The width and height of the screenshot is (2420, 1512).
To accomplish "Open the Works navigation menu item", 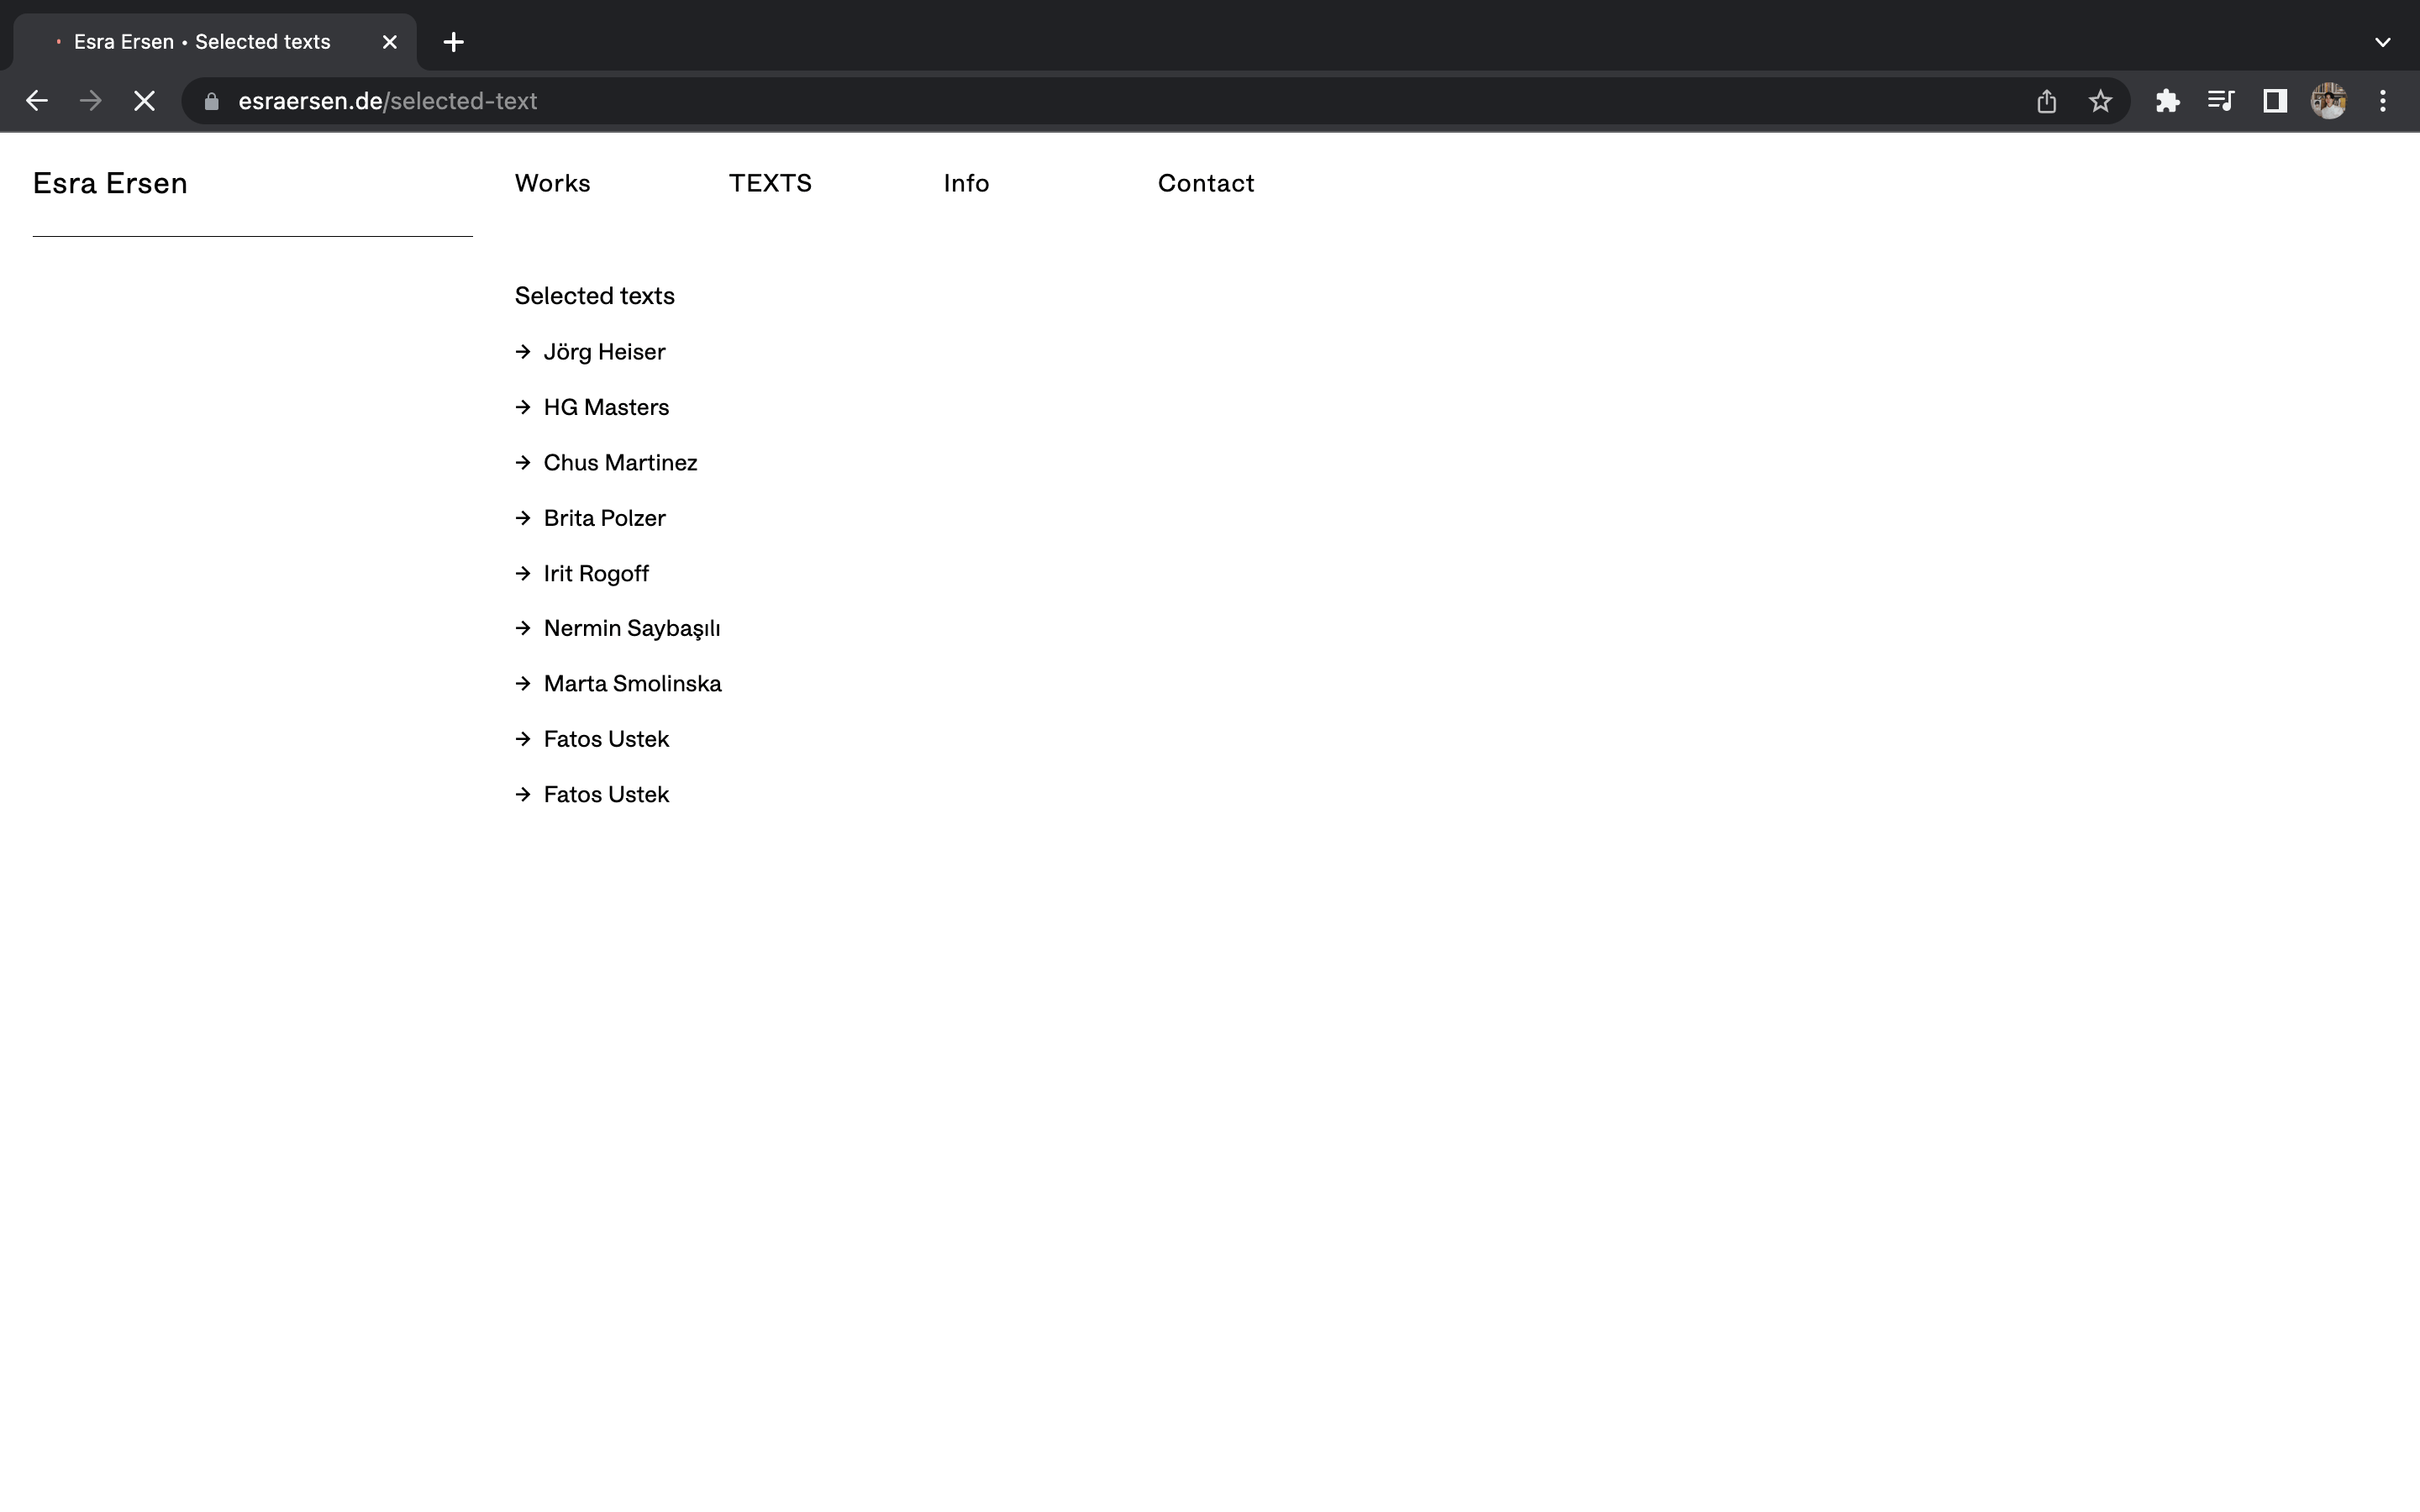I will click(x=552, y=181).
